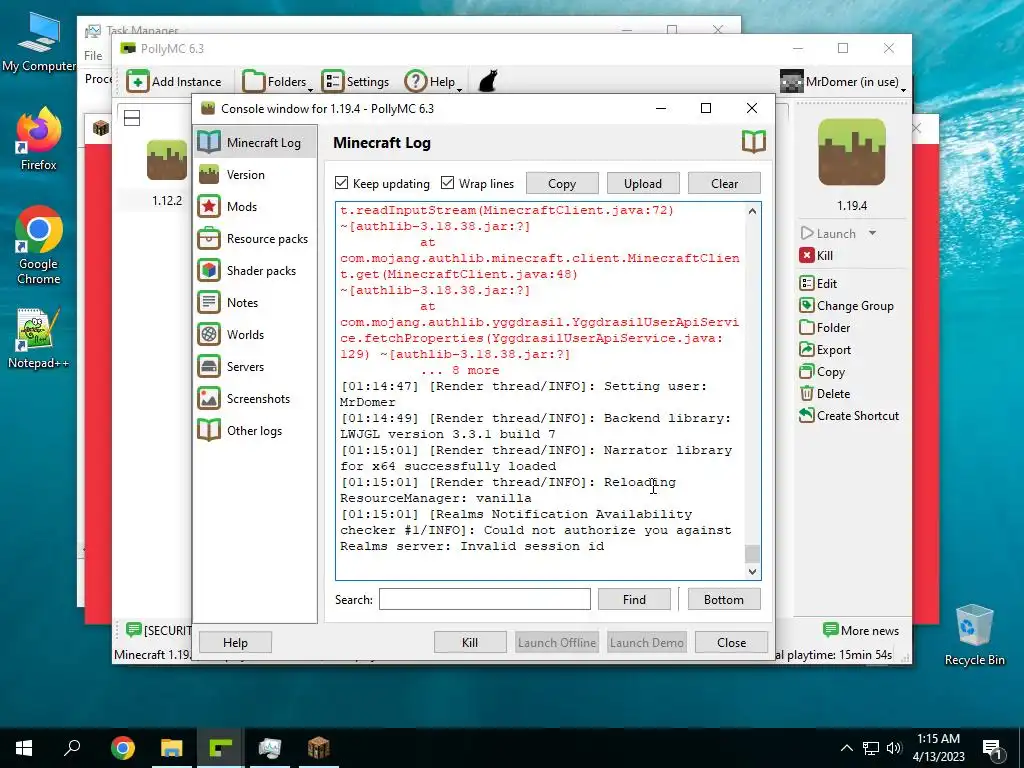Click PollyMC icon in taskbar
Image resolution: width=1024 pixels, height=768 pixels.
tap(221, 748)
